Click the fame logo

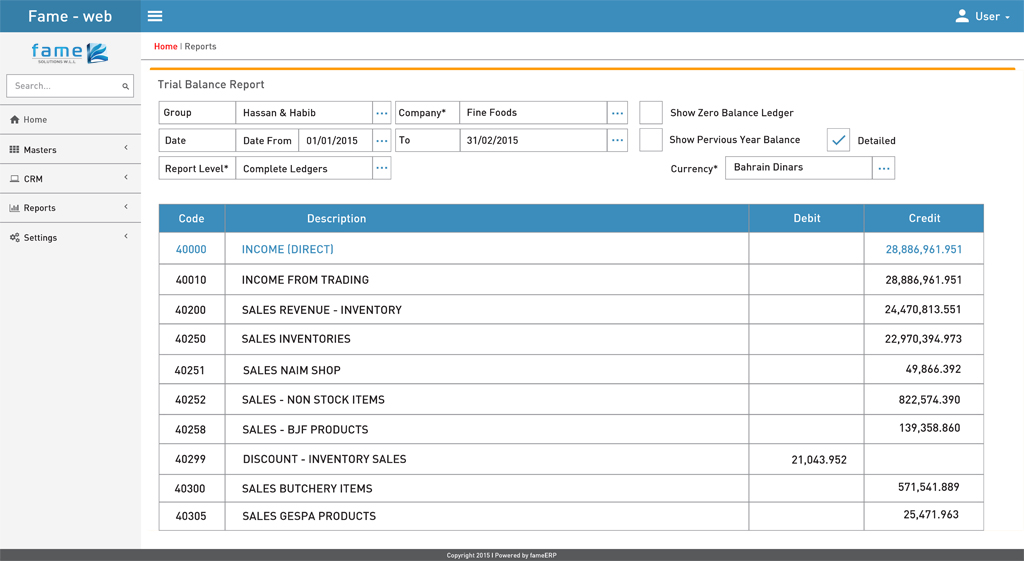point(70,53)
